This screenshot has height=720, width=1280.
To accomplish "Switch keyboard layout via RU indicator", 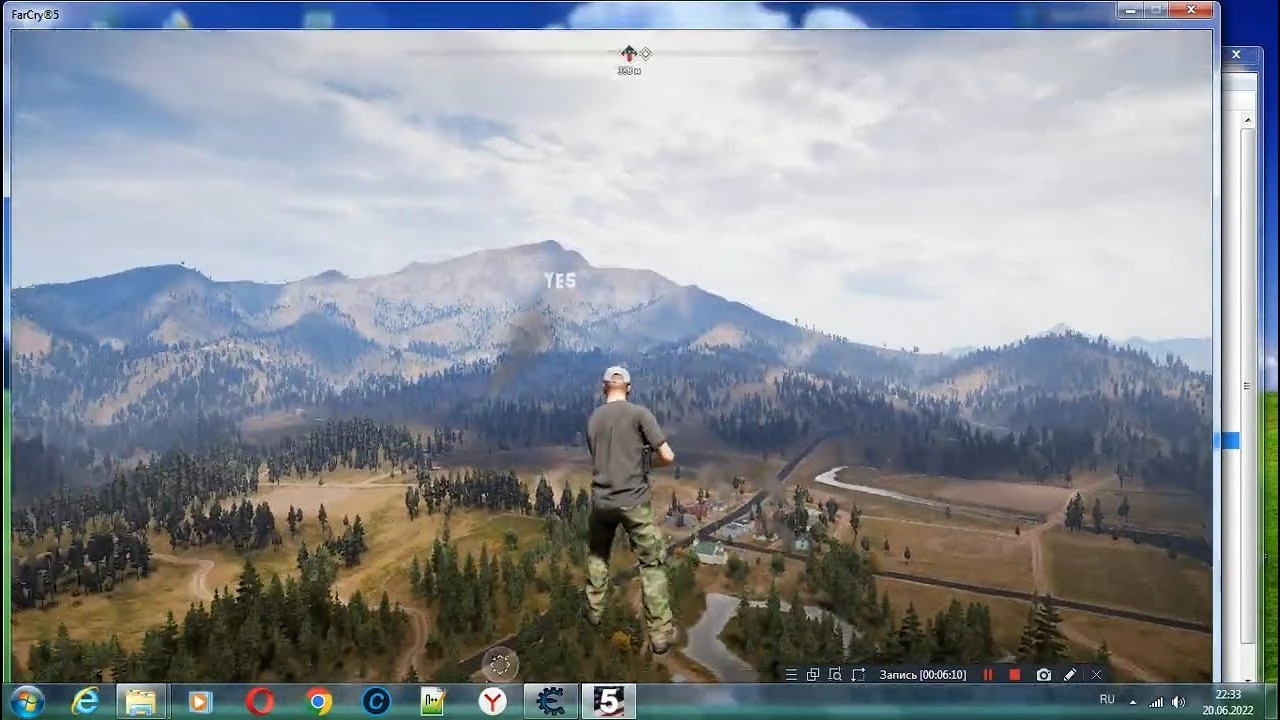I will tap(1108, 699).
